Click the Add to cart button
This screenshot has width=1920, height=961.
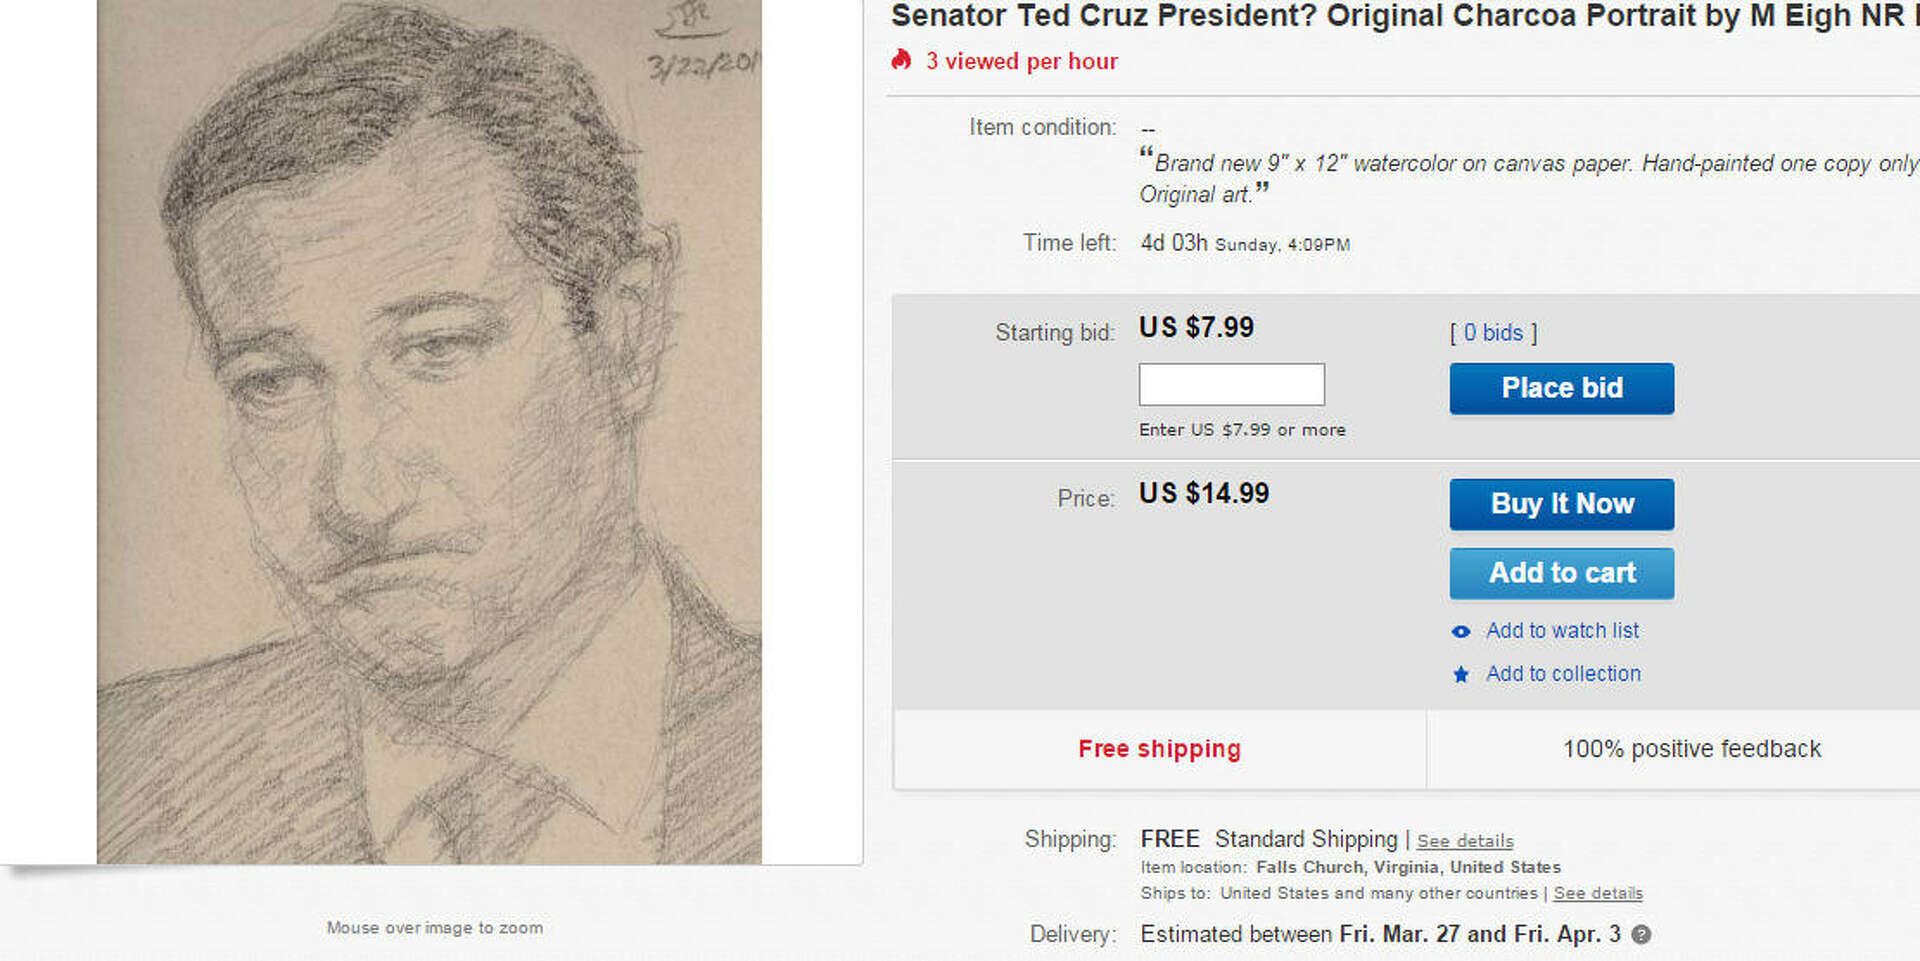click(x=1561, y=573)
